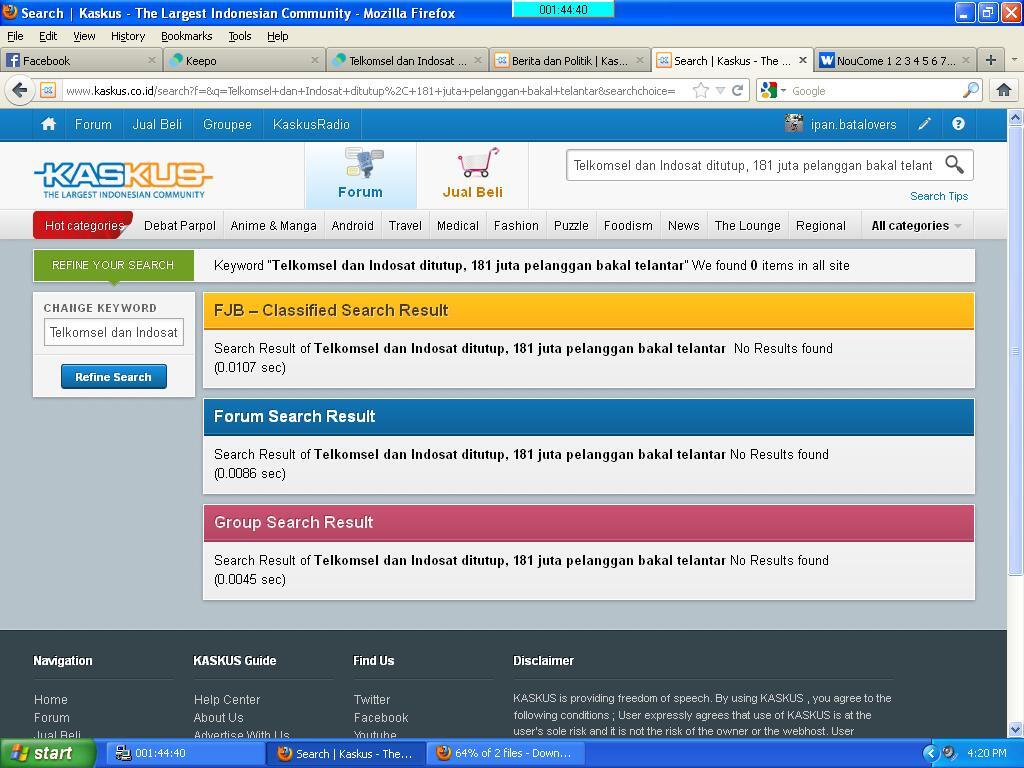Click the pencil edit icon in top bar
This screenshot has height=768, width=1024.
924,124
